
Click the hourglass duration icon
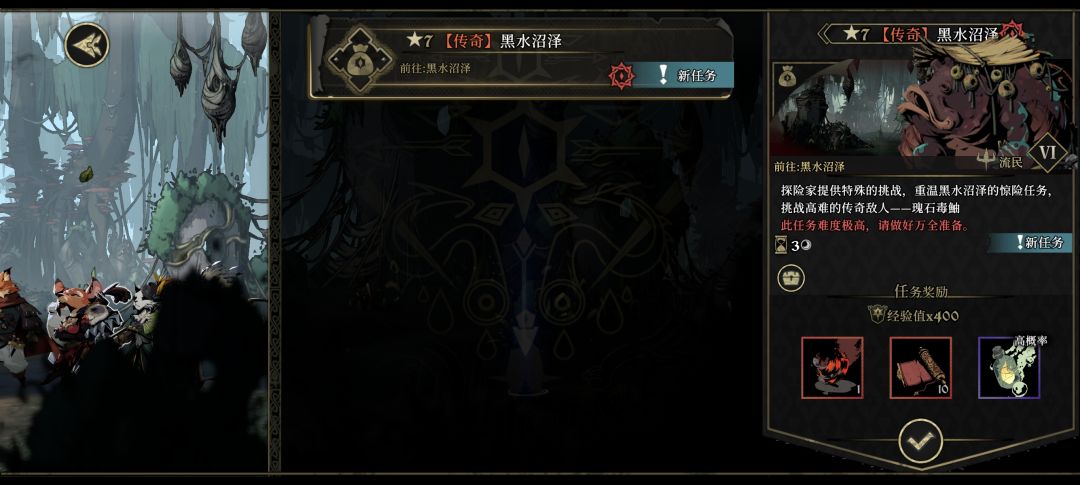tap(780, 245)
